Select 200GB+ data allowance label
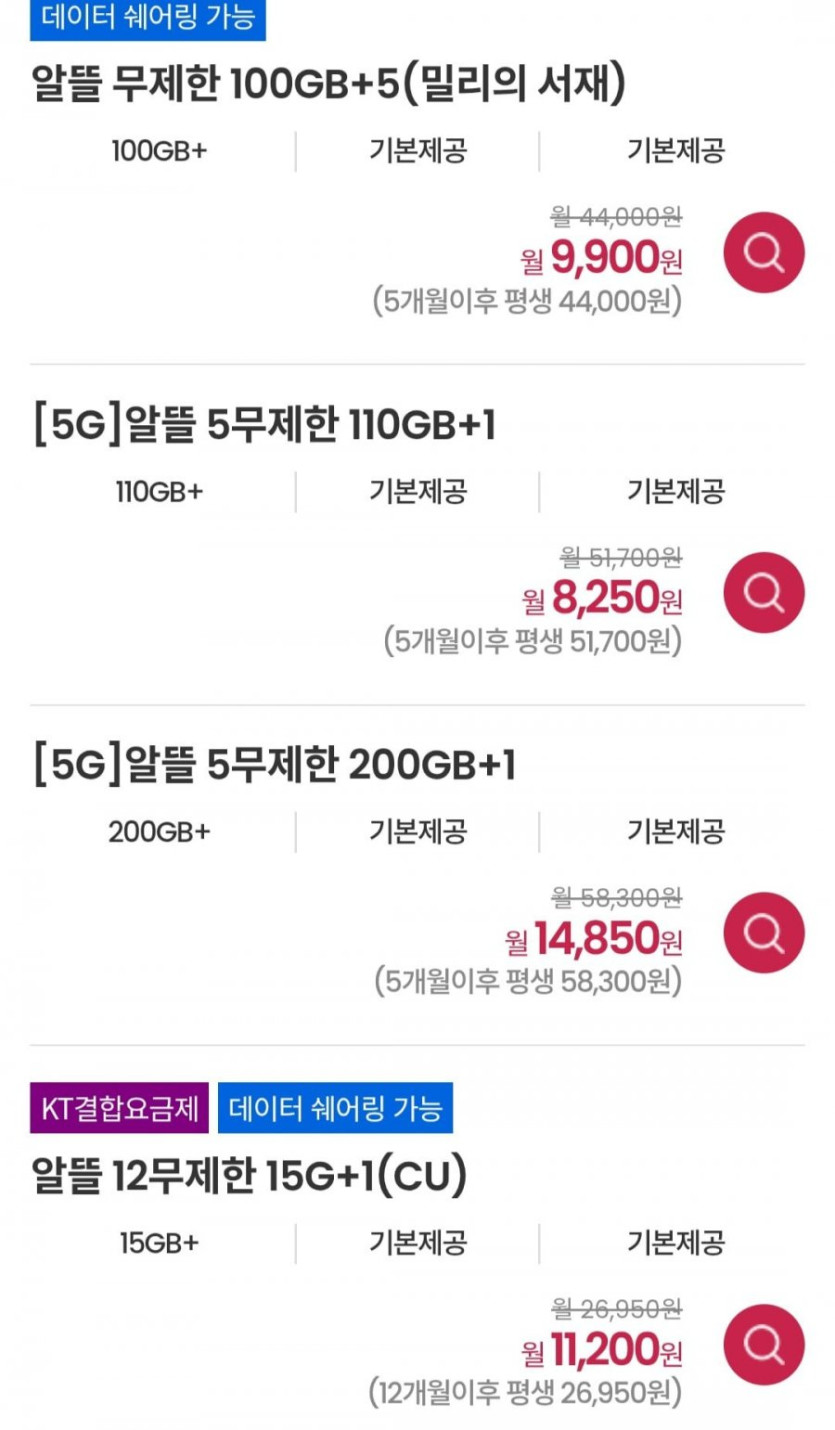This screenshot has height=1430, width=835. coord(160,832)
